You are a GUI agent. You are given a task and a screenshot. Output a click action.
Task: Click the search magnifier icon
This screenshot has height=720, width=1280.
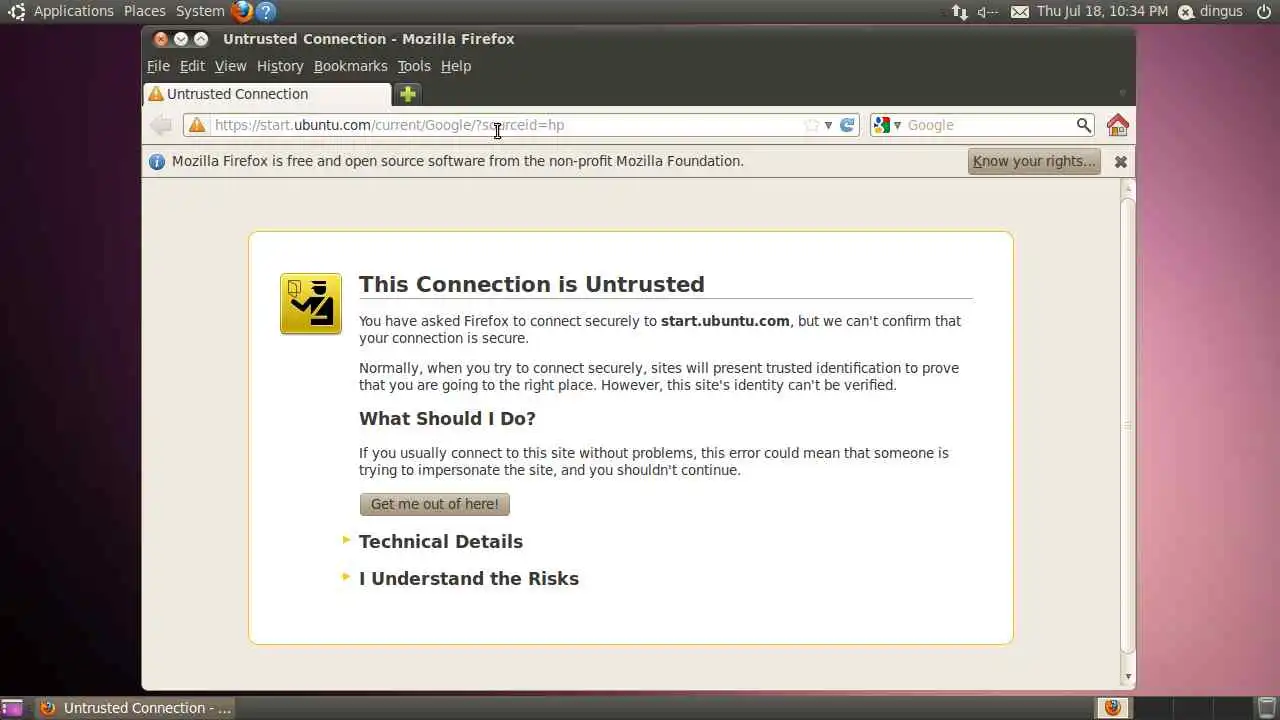[x=1084, y=125]
